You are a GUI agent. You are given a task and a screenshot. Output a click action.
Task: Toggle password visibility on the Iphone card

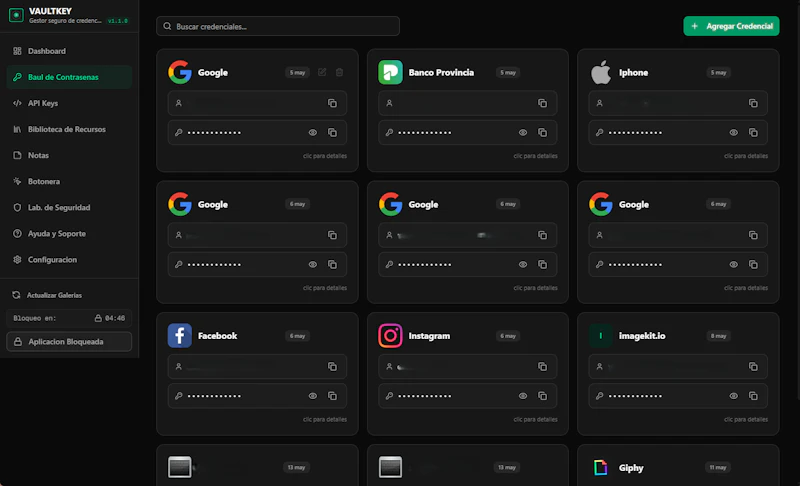point(734,133)
